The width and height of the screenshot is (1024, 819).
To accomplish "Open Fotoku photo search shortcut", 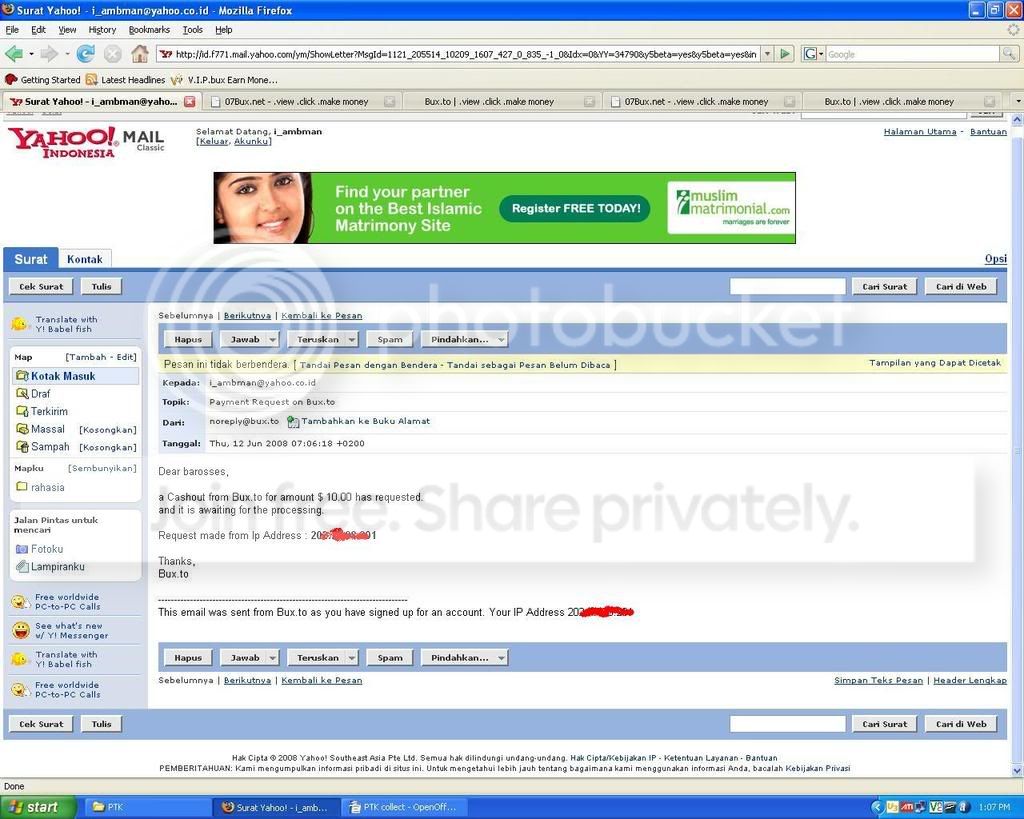I will click(x=46, y=549).
